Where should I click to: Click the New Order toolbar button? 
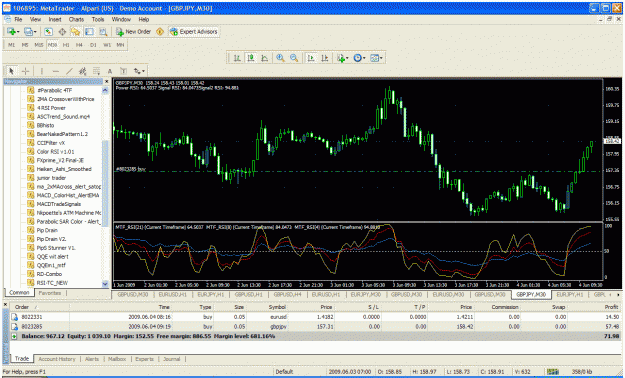click(x=133, y=32)
